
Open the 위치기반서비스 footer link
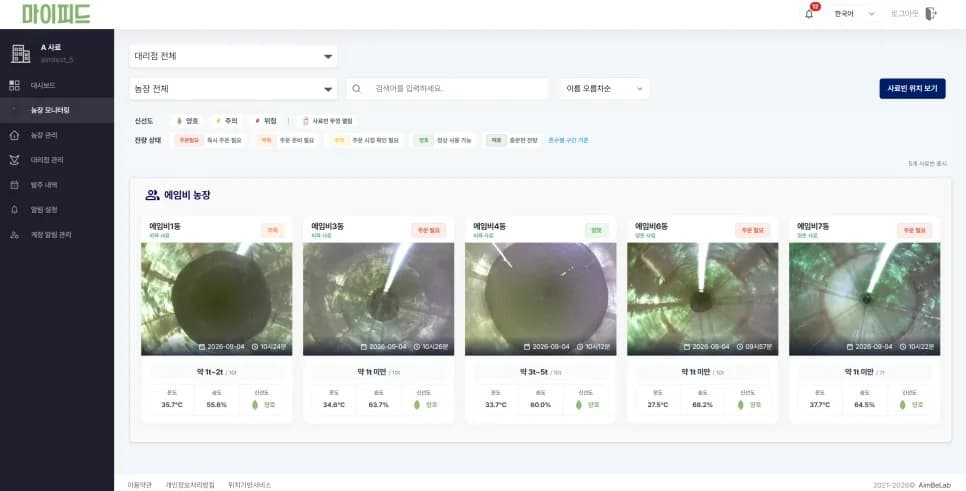click(250, 485)
